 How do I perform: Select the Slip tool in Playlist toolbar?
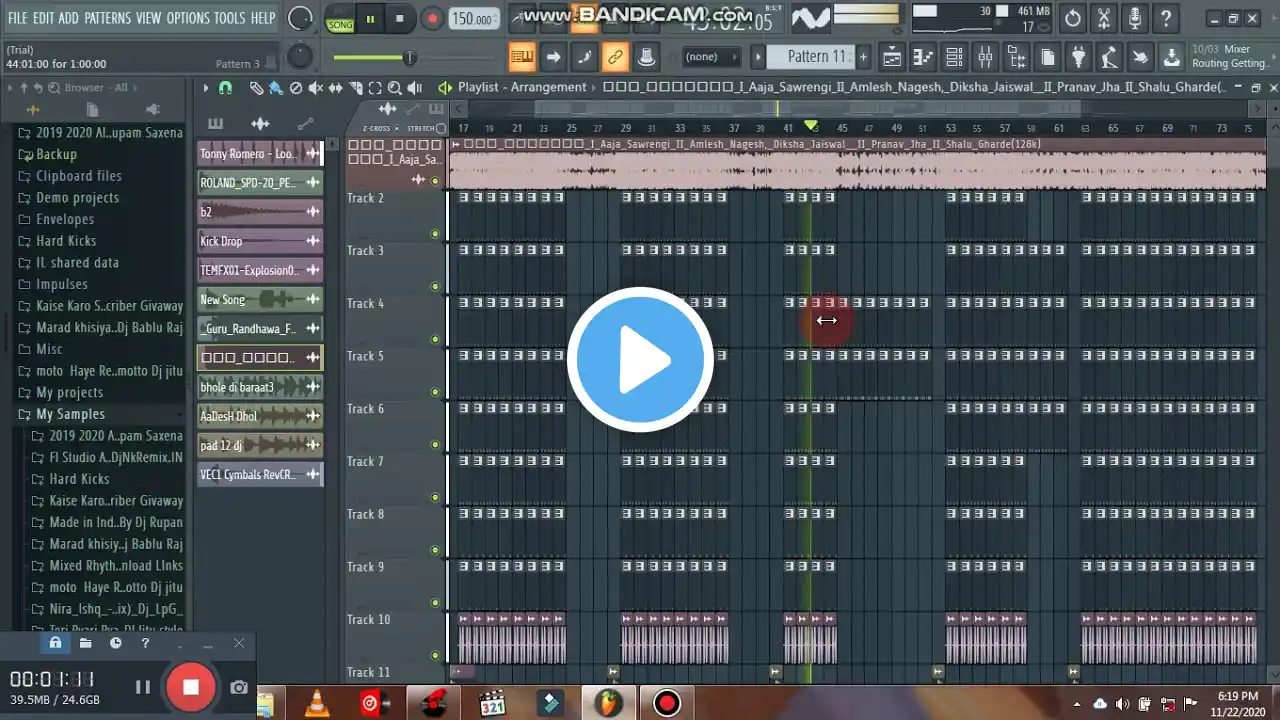(335, 88)
